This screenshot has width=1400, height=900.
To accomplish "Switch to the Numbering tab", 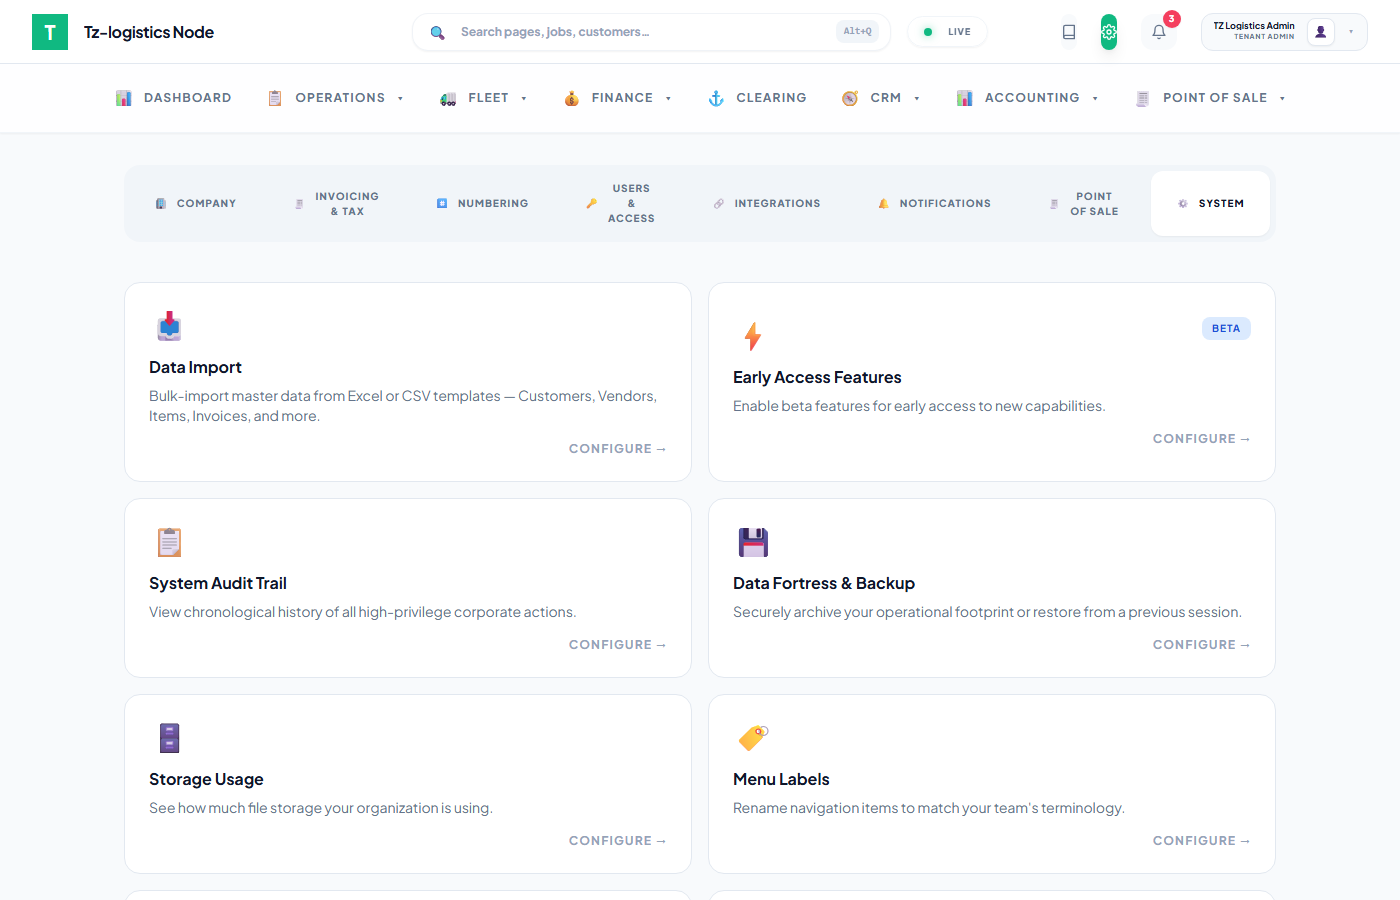I will click(x=482, y=203).
